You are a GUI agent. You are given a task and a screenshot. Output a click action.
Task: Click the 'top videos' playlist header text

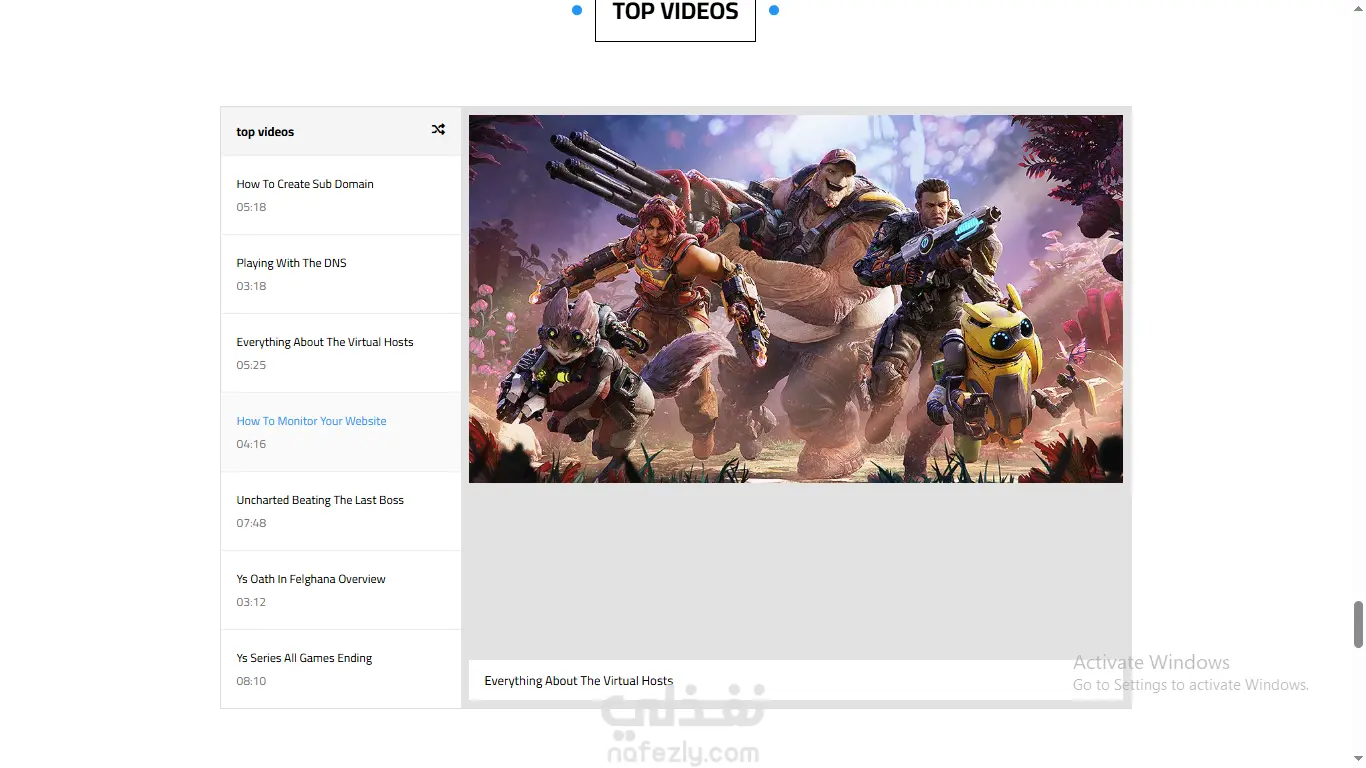[265, 132]
